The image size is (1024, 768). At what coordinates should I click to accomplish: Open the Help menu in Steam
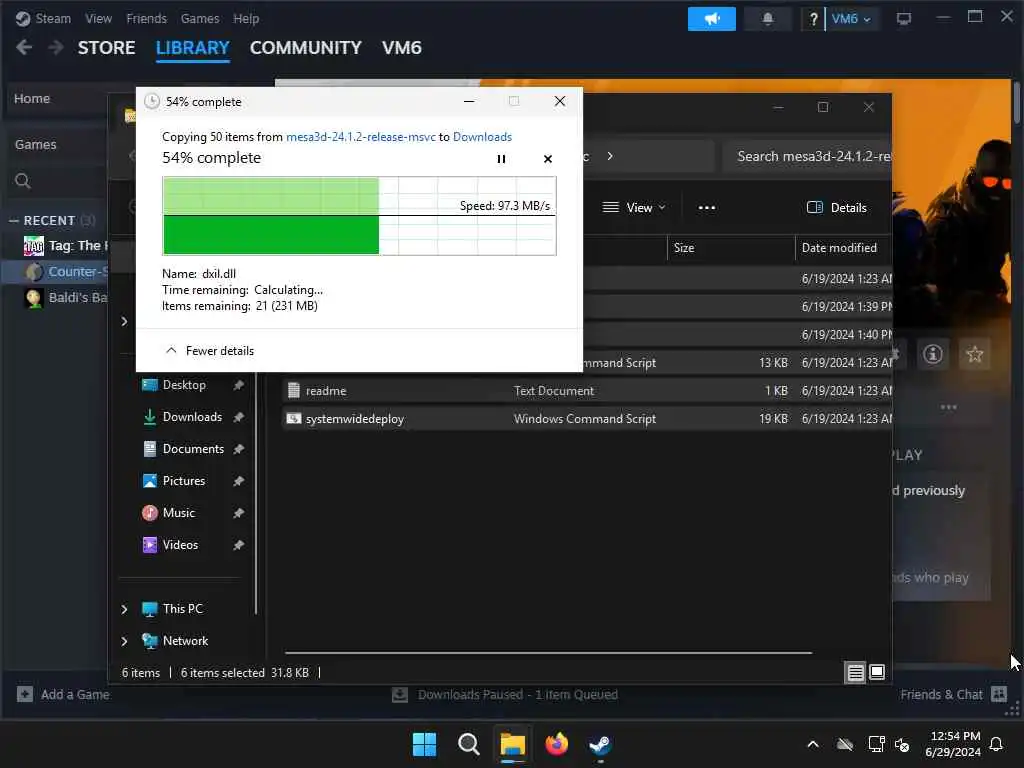pos(246,18)
